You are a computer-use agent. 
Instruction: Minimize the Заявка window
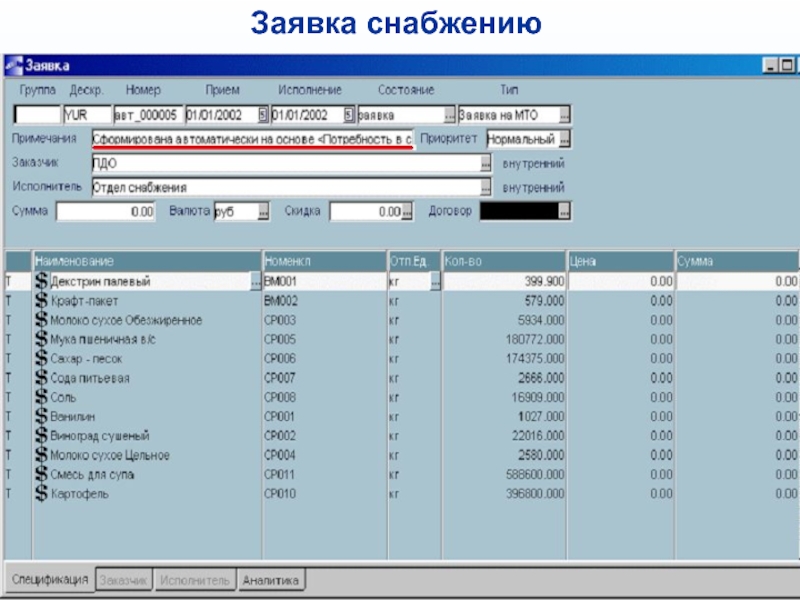click(x=770, y=65)
